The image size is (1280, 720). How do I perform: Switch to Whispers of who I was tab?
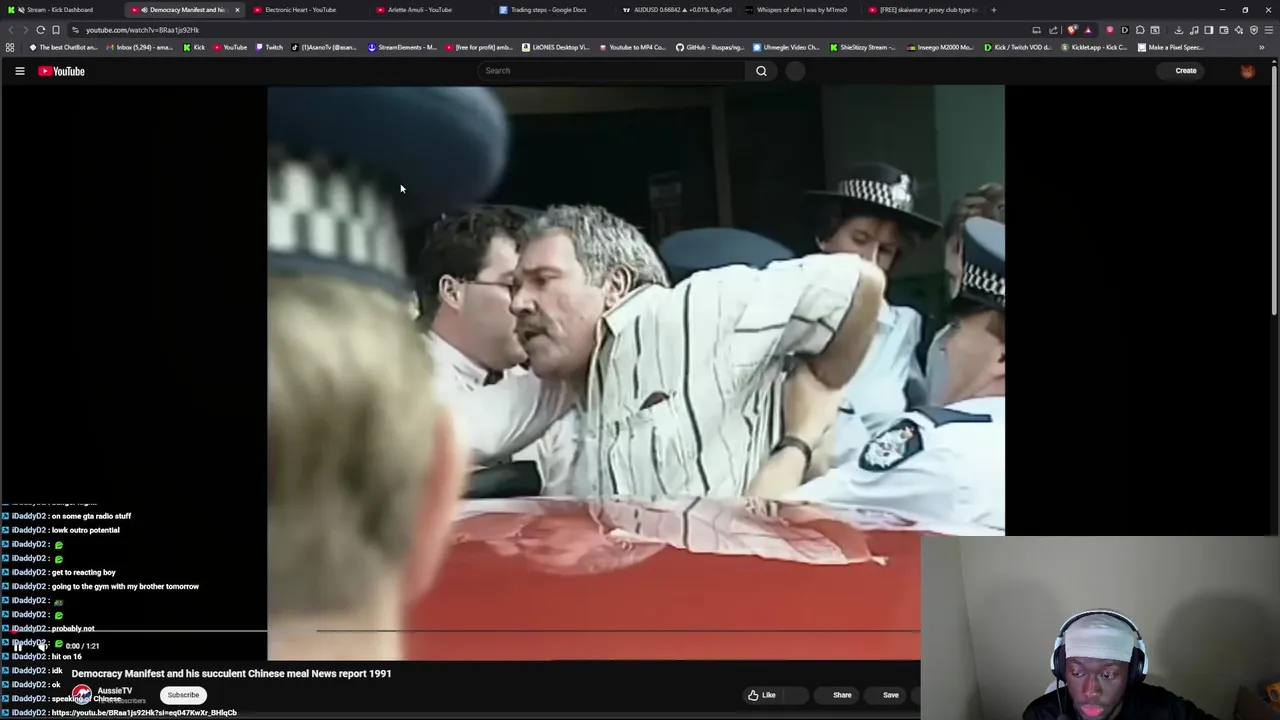[801, 10]
